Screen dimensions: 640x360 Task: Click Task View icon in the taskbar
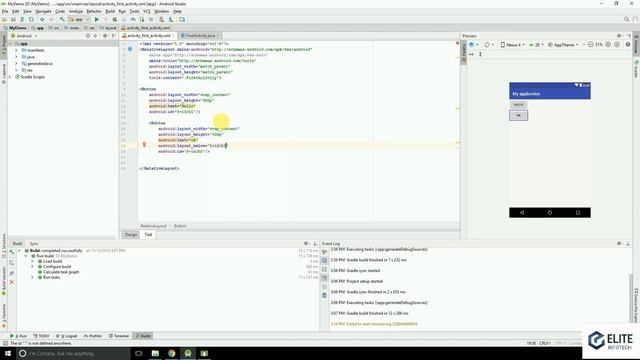(x=138, y=353)
